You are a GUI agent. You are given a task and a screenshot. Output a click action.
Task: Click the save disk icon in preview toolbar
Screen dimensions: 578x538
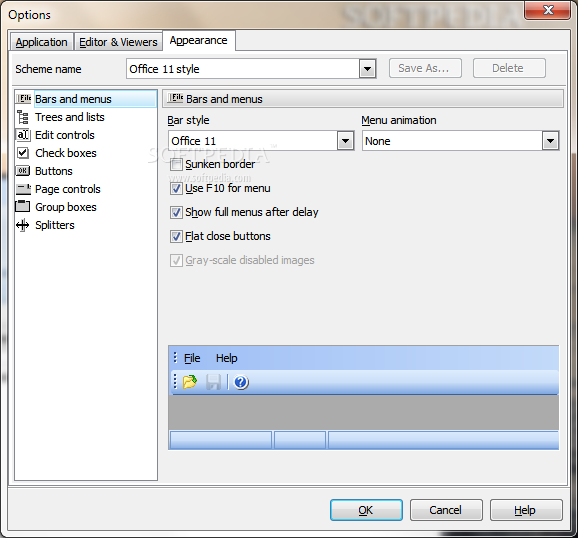pos(213,382)
